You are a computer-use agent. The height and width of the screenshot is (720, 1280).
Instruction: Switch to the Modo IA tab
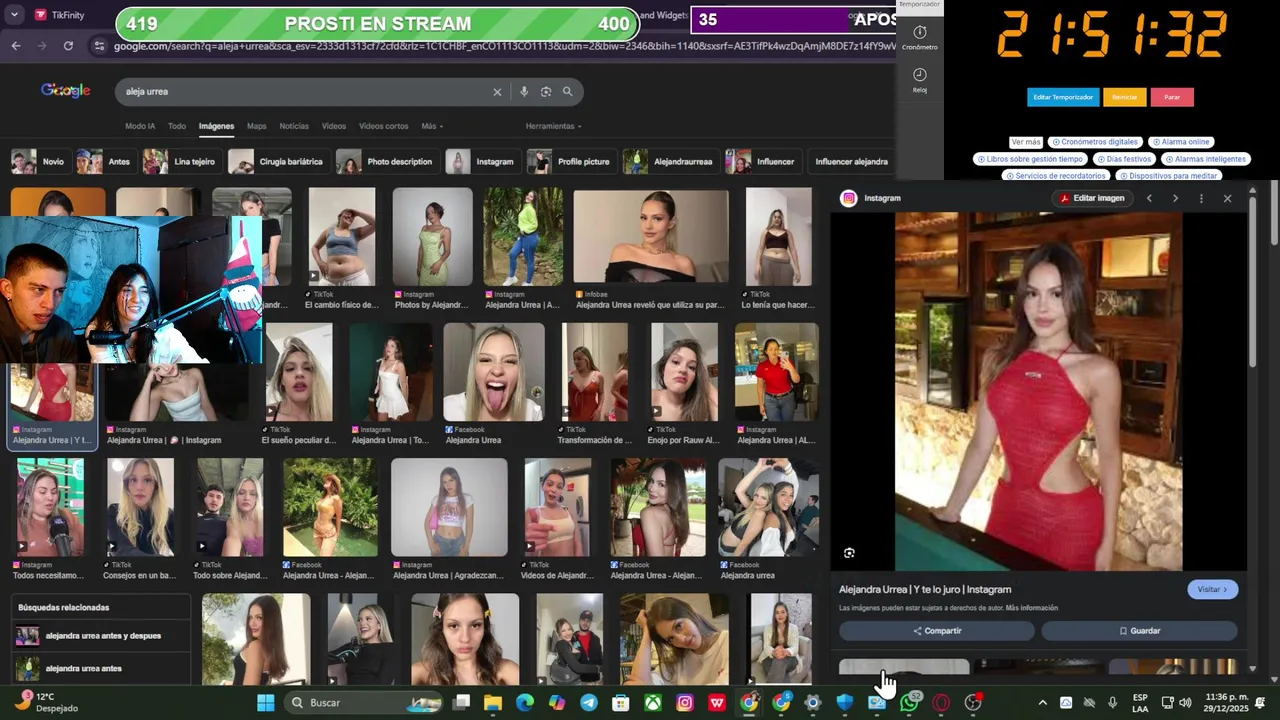pos(140,126)
